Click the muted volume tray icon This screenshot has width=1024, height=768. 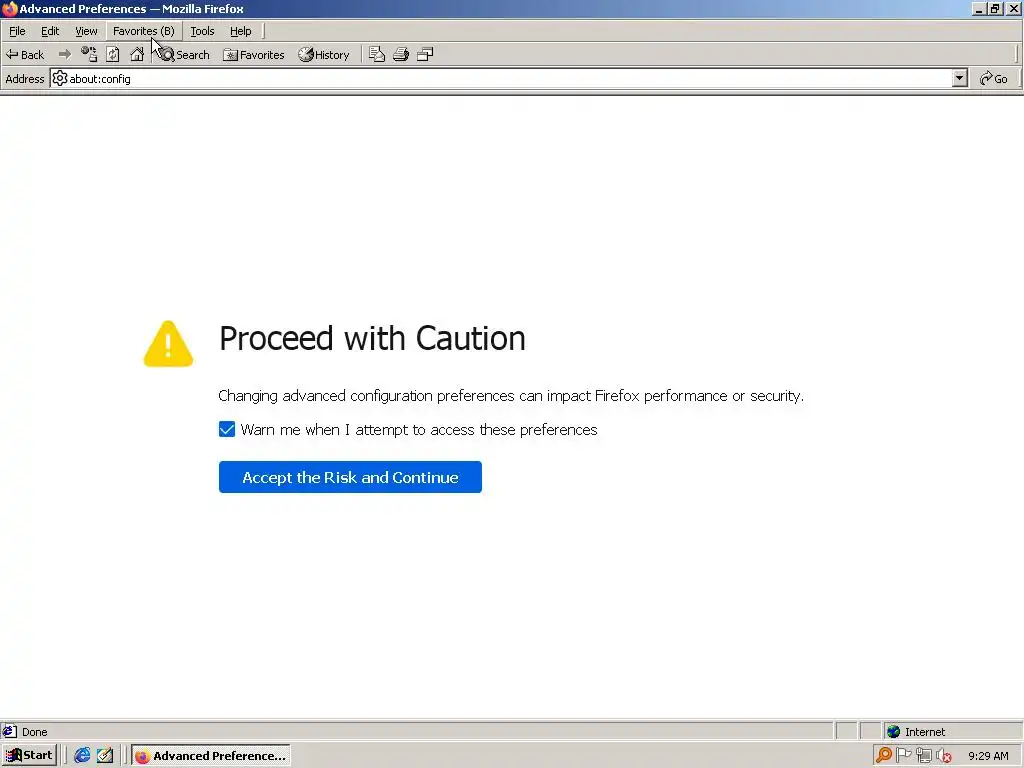click(x=944, y=756)
